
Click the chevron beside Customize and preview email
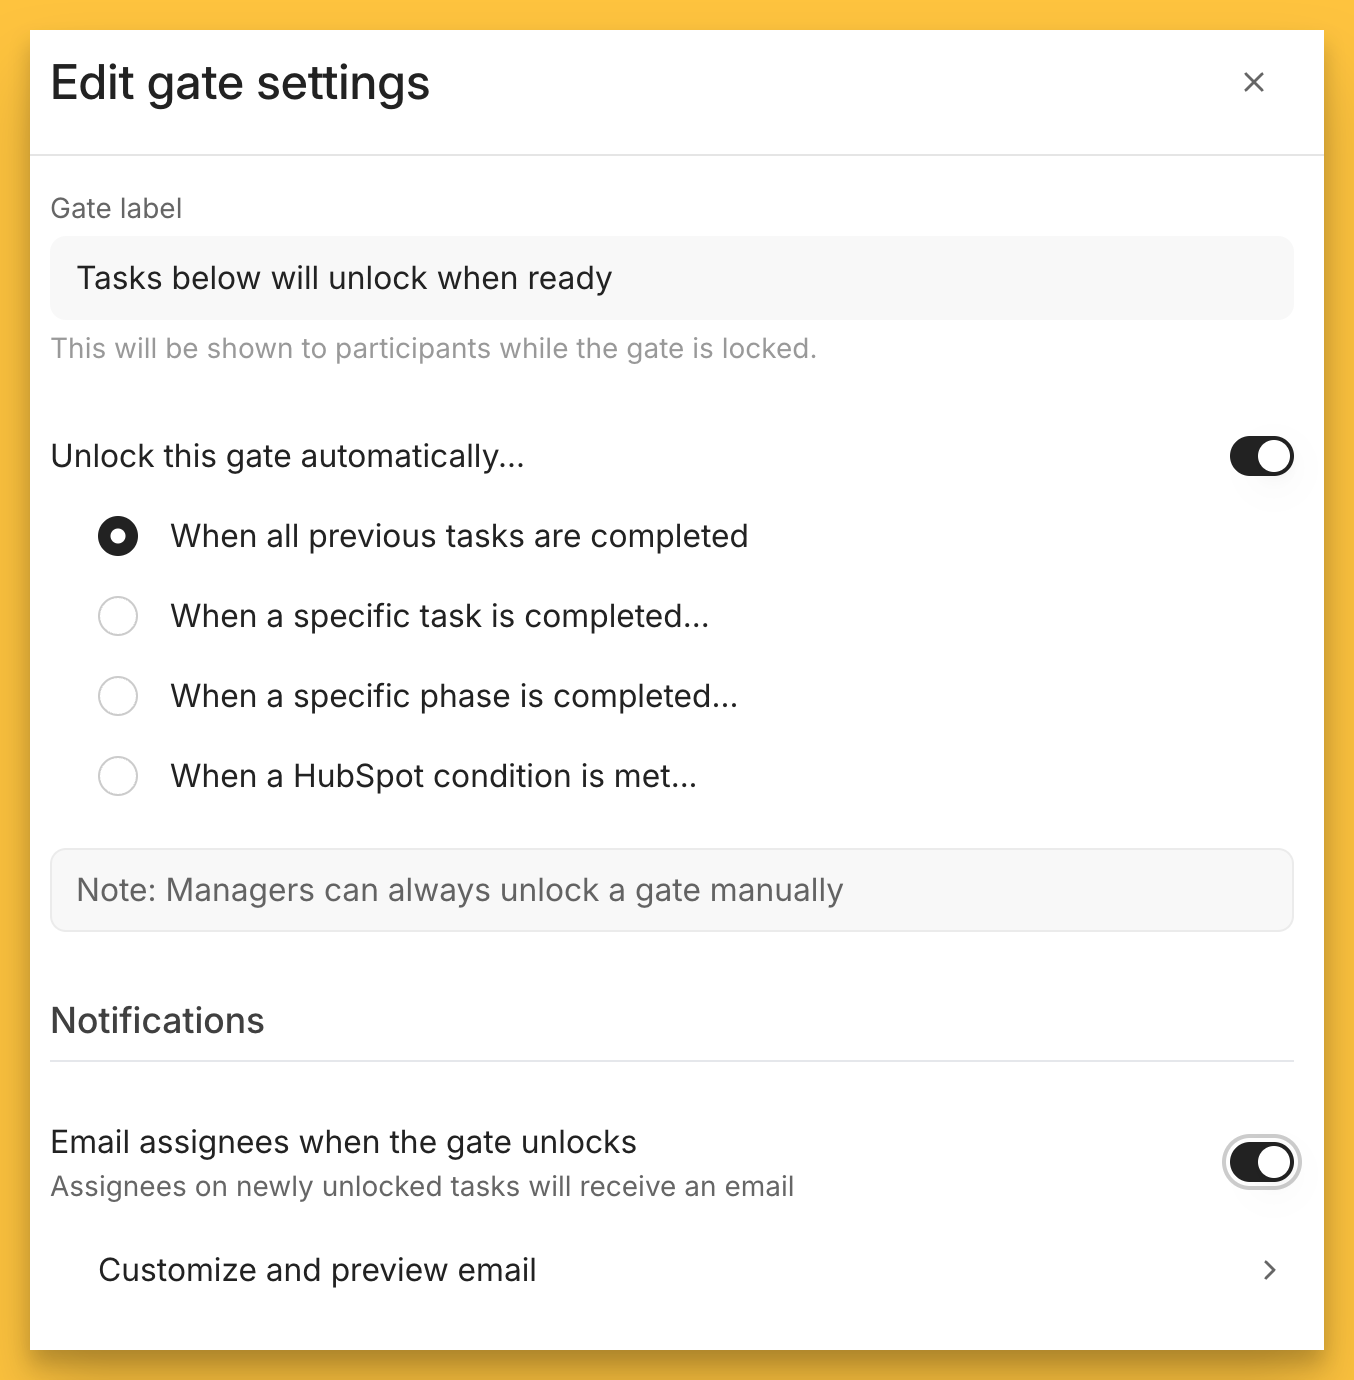coord(1269,1270)
